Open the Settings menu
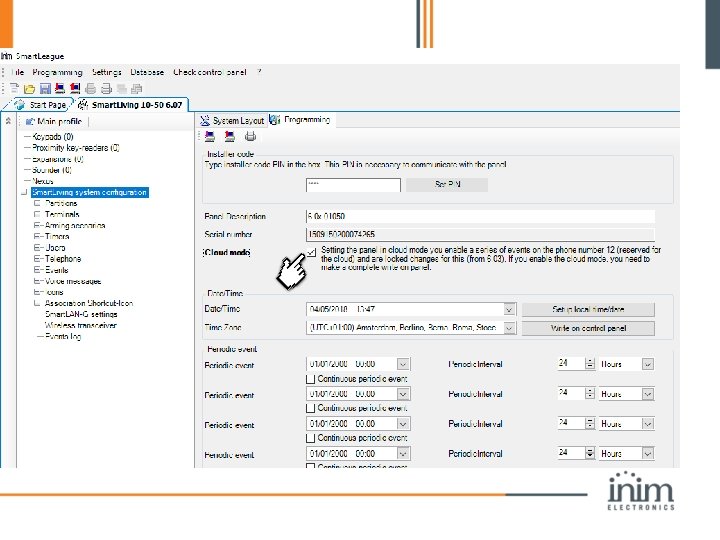This screenshot has height=540, width=720. click(x=107, y=72)
